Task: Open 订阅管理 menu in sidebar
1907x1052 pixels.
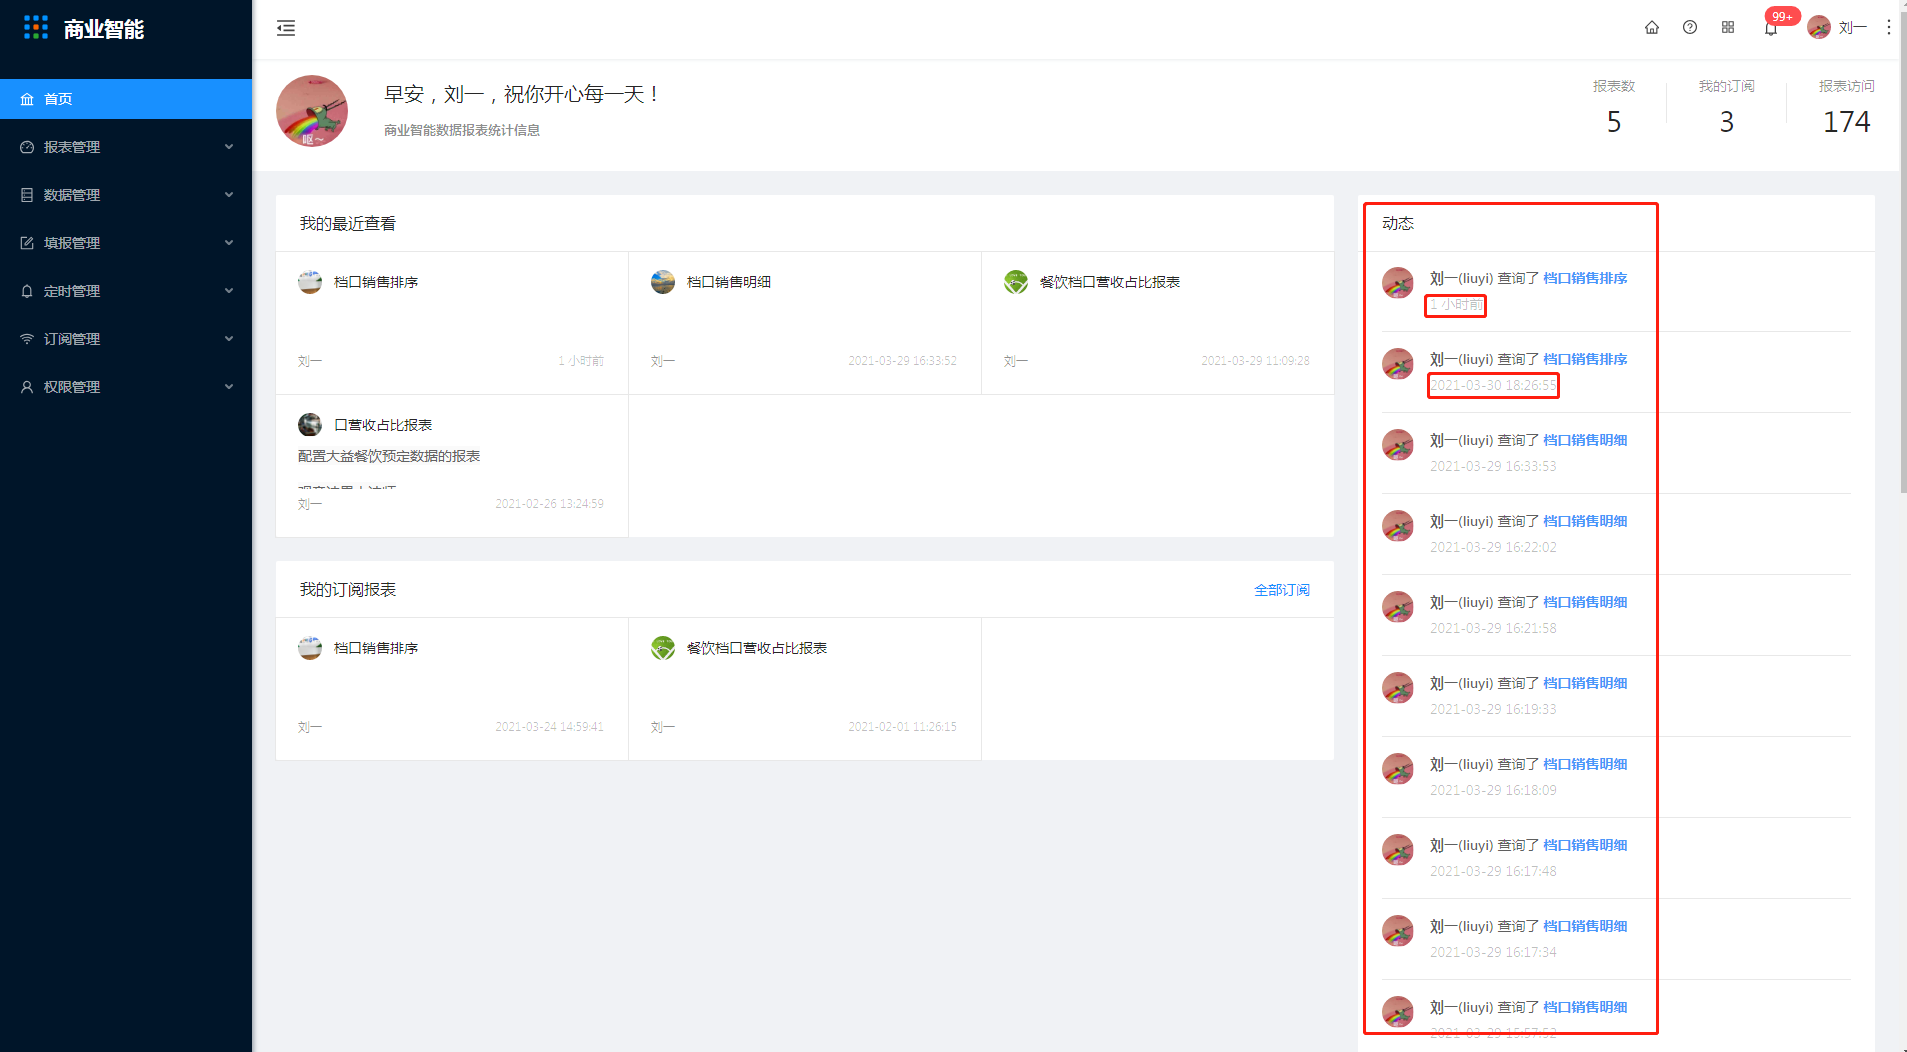Action: coord(126,339)
